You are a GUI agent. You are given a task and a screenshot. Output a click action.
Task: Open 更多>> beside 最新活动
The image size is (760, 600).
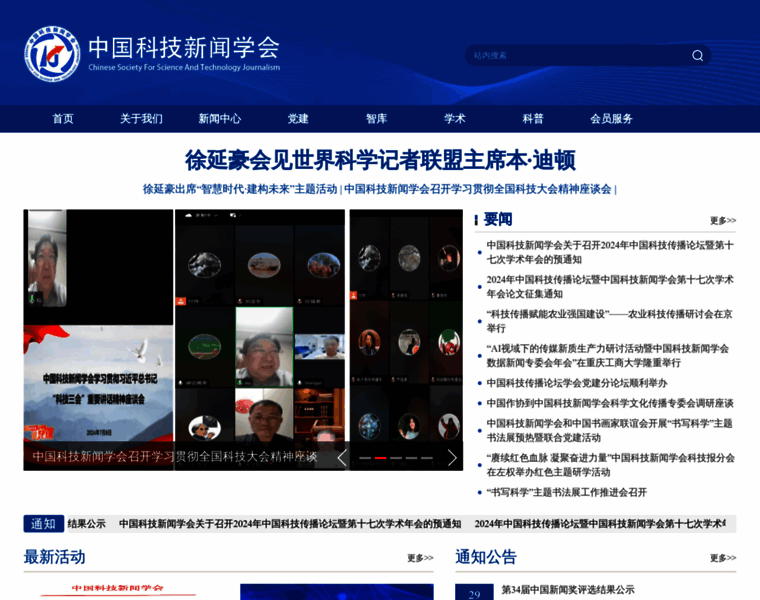point(420,558)
